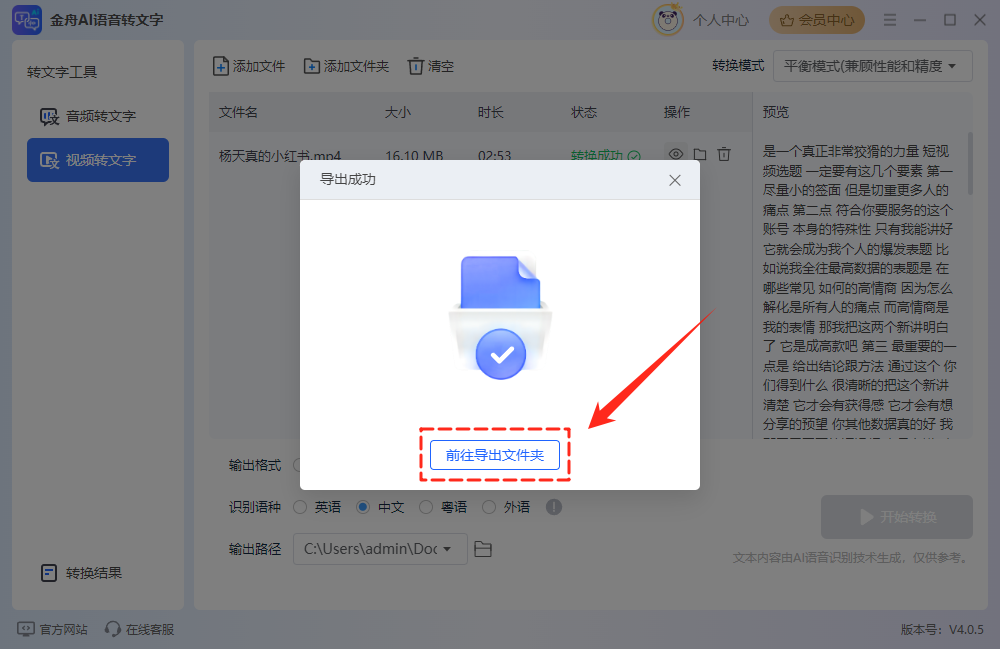The image size is (1000, 649).
Task: Minimize the application window
Action: [920, 20]
